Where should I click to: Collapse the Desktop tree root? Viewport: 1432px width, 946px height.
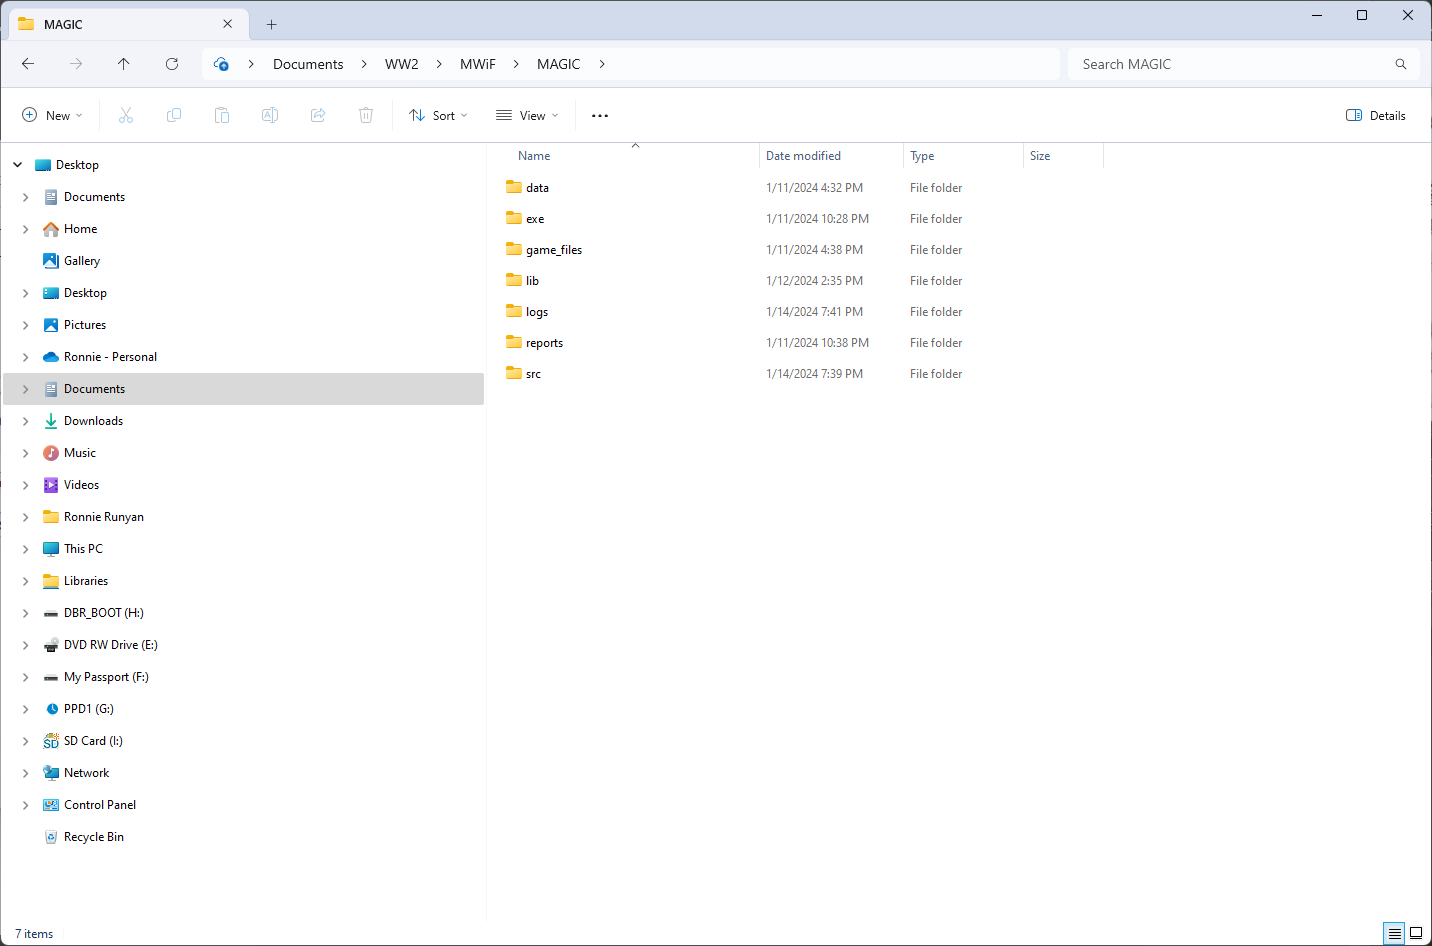18,165
